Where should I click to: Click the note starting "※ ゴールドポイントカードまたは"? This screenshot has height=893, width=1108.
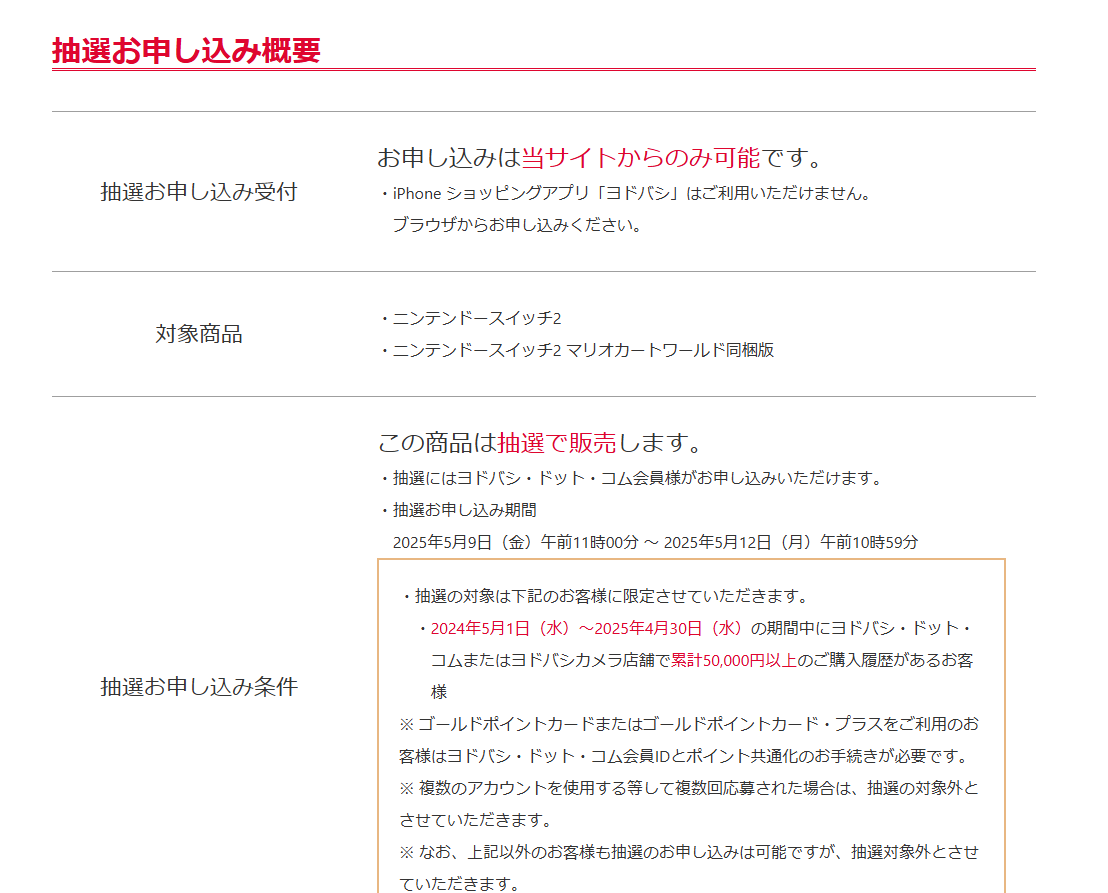[x=689, y=740]
